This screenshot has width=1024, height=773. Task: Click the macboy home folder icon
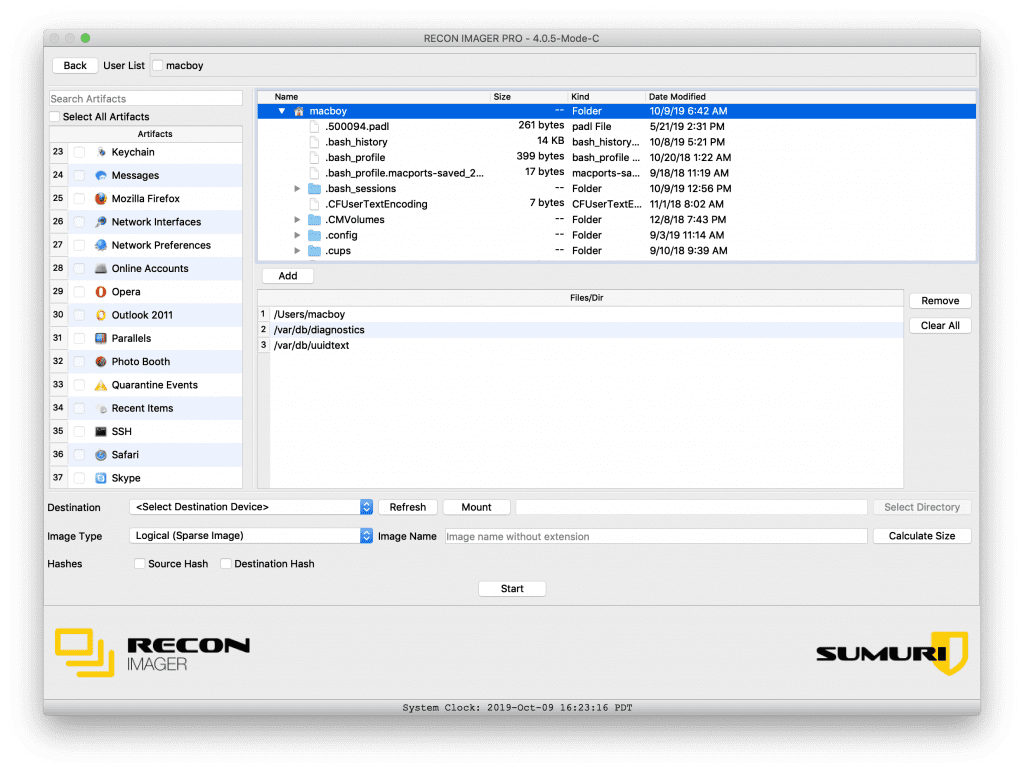click(x=299, y=111)
